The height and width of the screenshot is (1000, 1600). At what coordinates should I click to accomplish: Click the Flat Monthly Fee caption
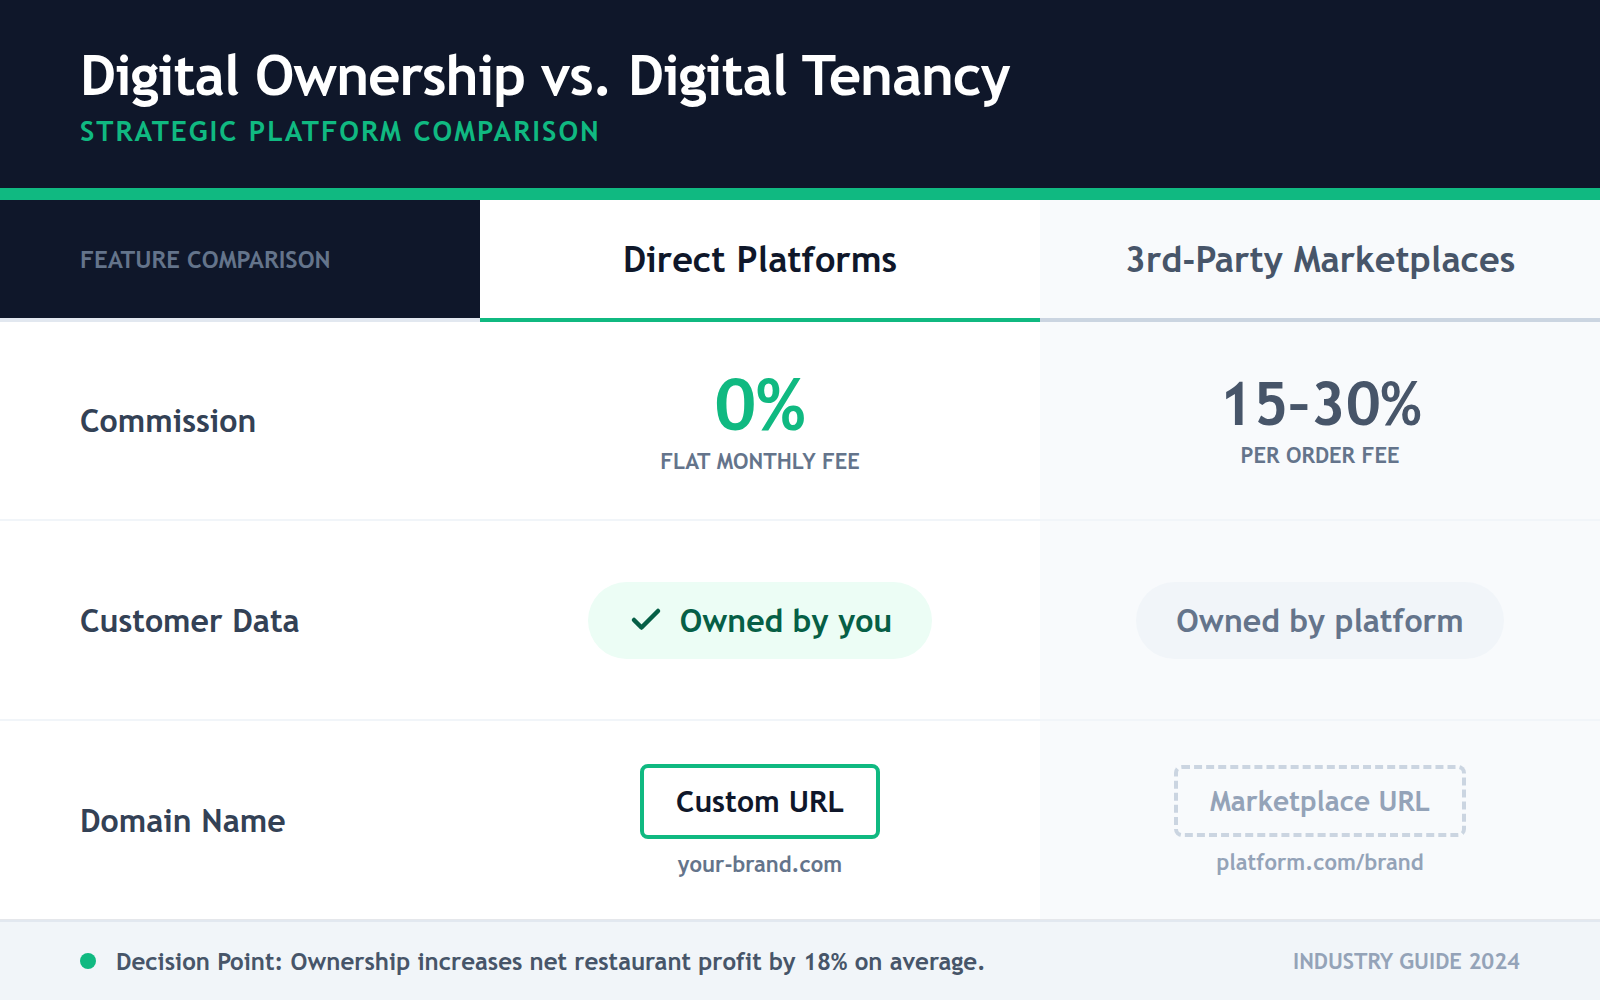click(x=759, y=461)
